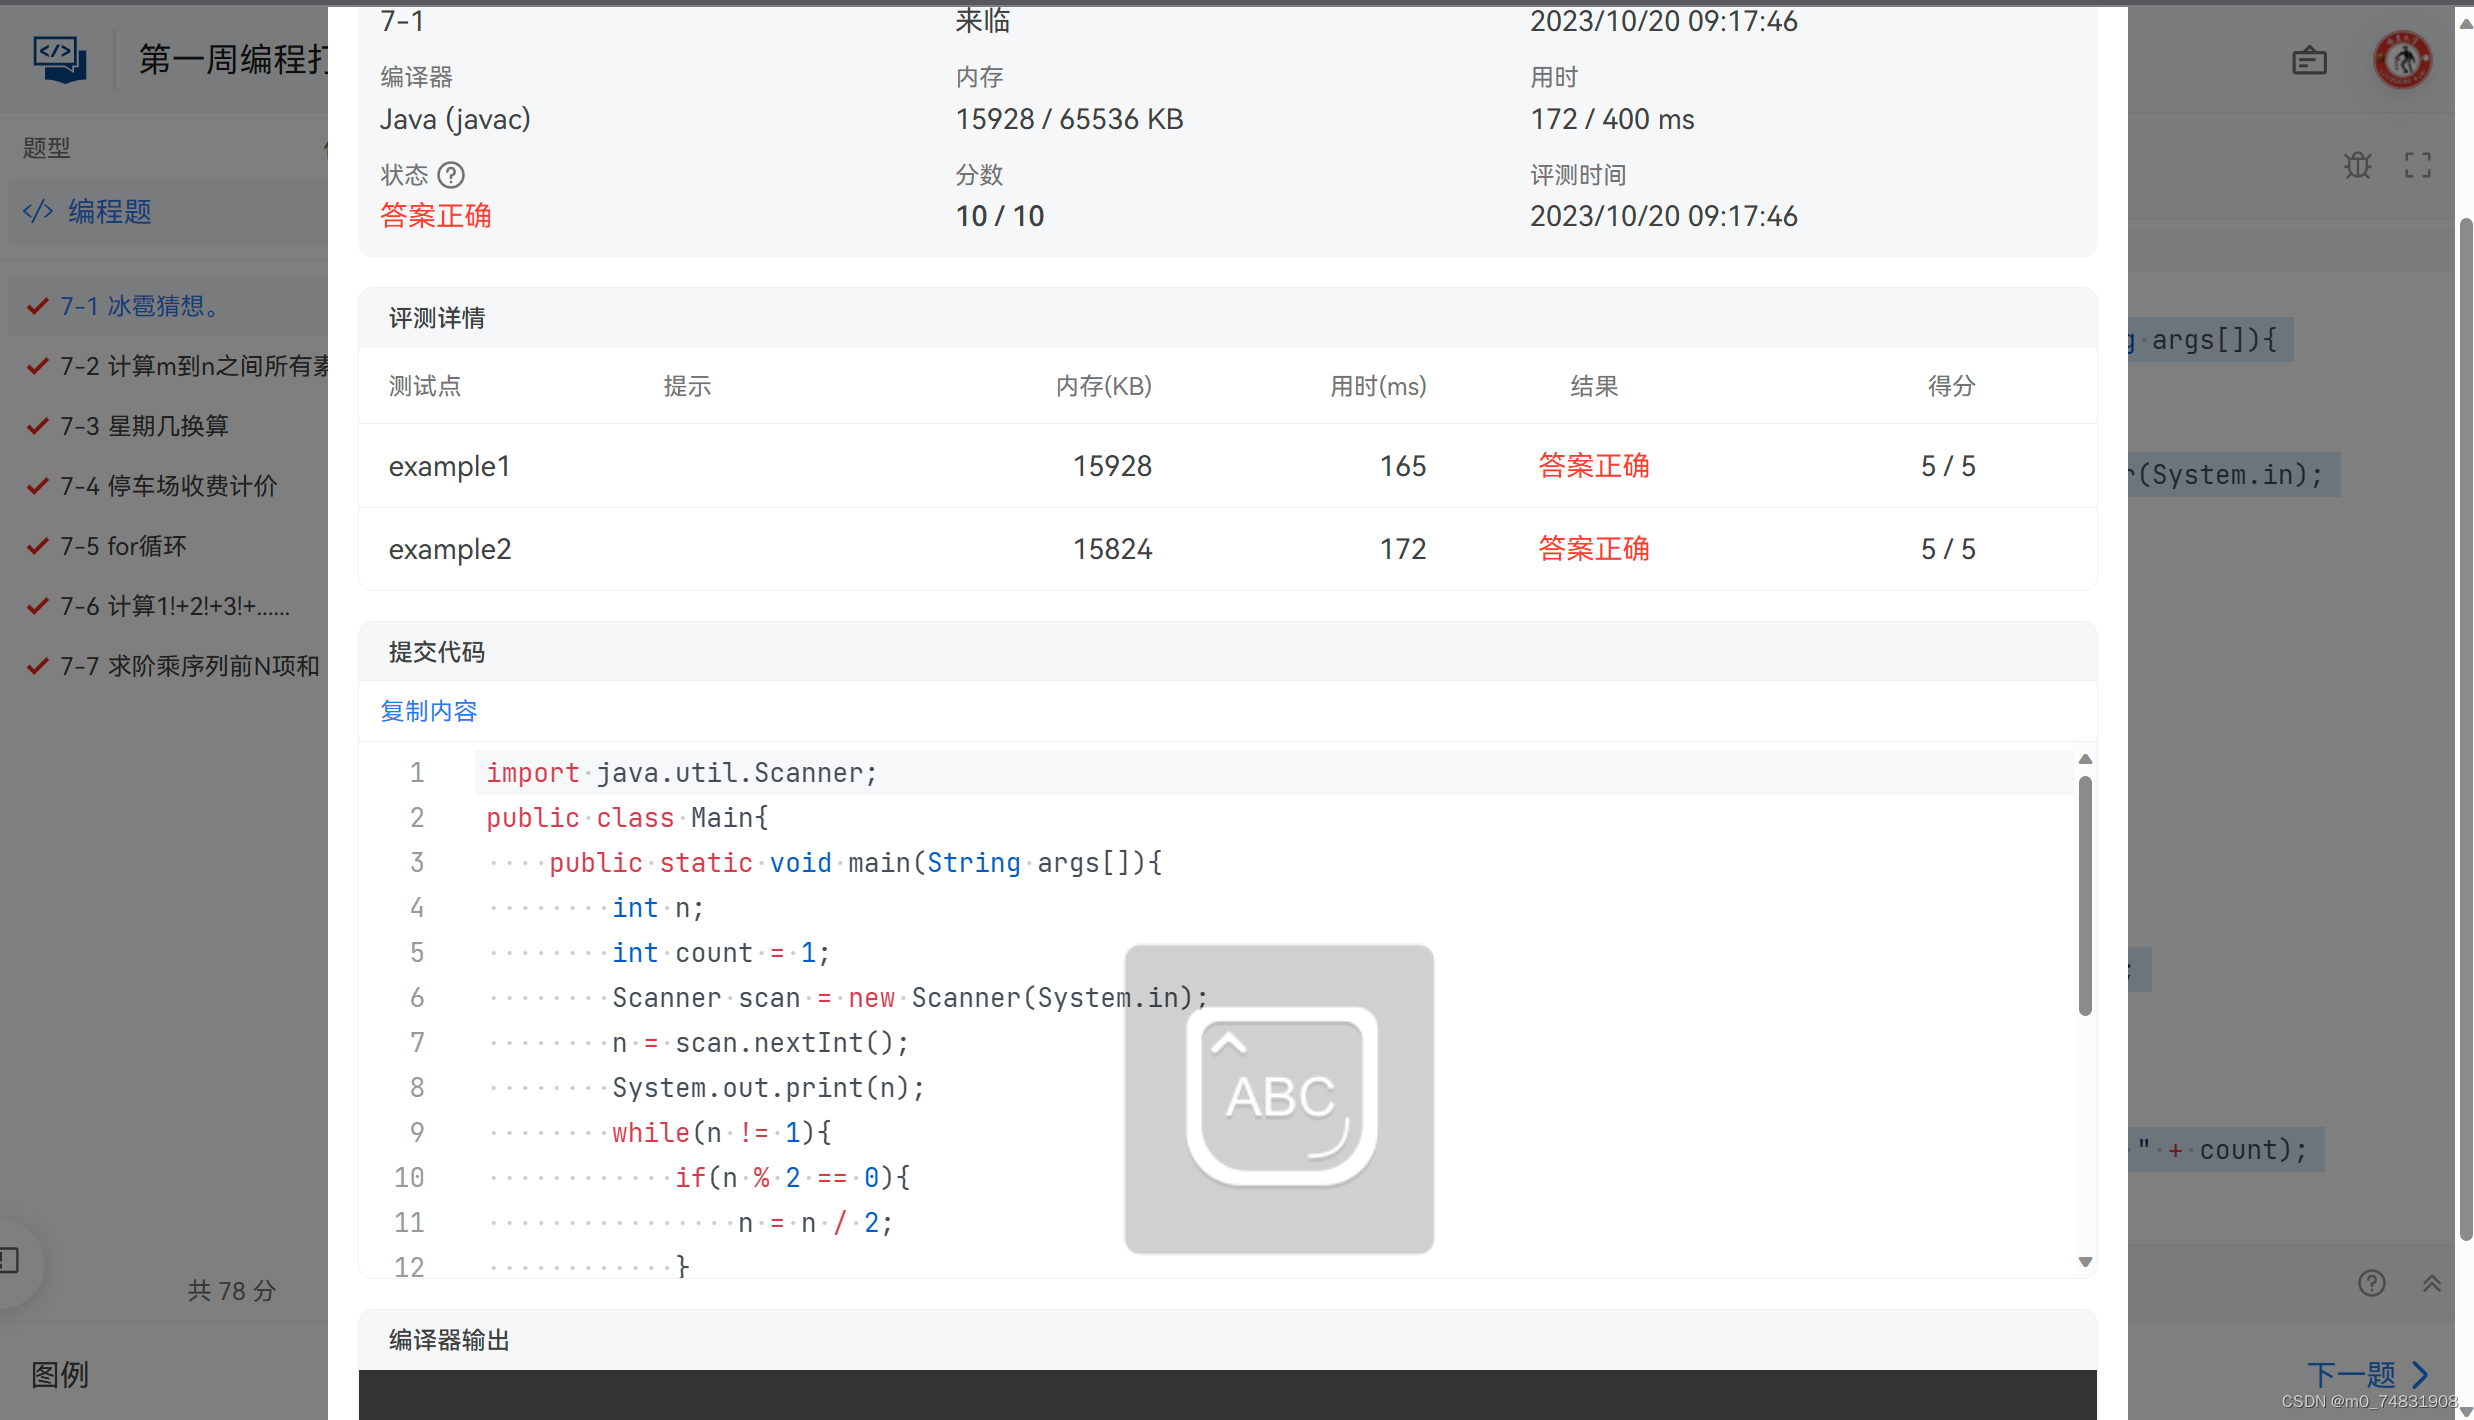The width and height of the screenshot is (2474, 1420).
Task: Select the 编程题 question type tab
Action: click(109, 211)
